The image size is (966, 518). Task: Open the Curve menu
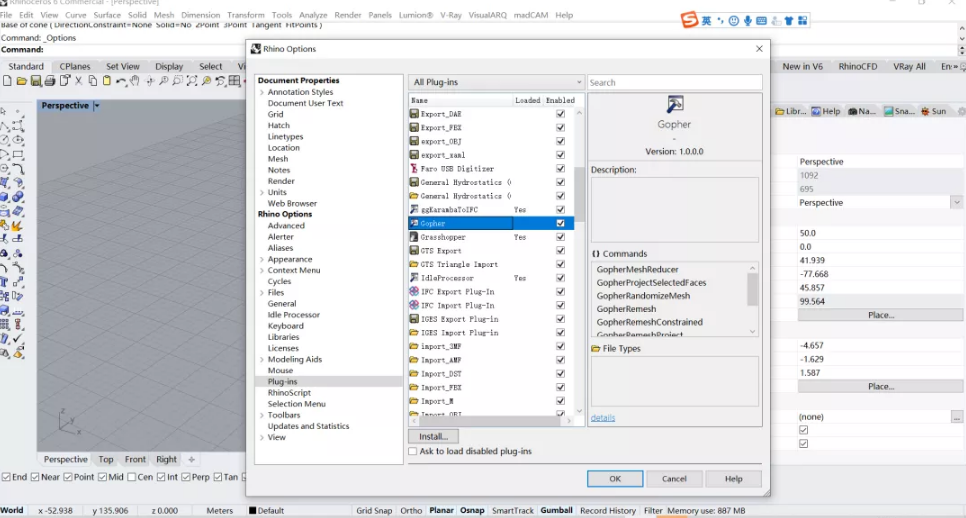tap(76, 15)
